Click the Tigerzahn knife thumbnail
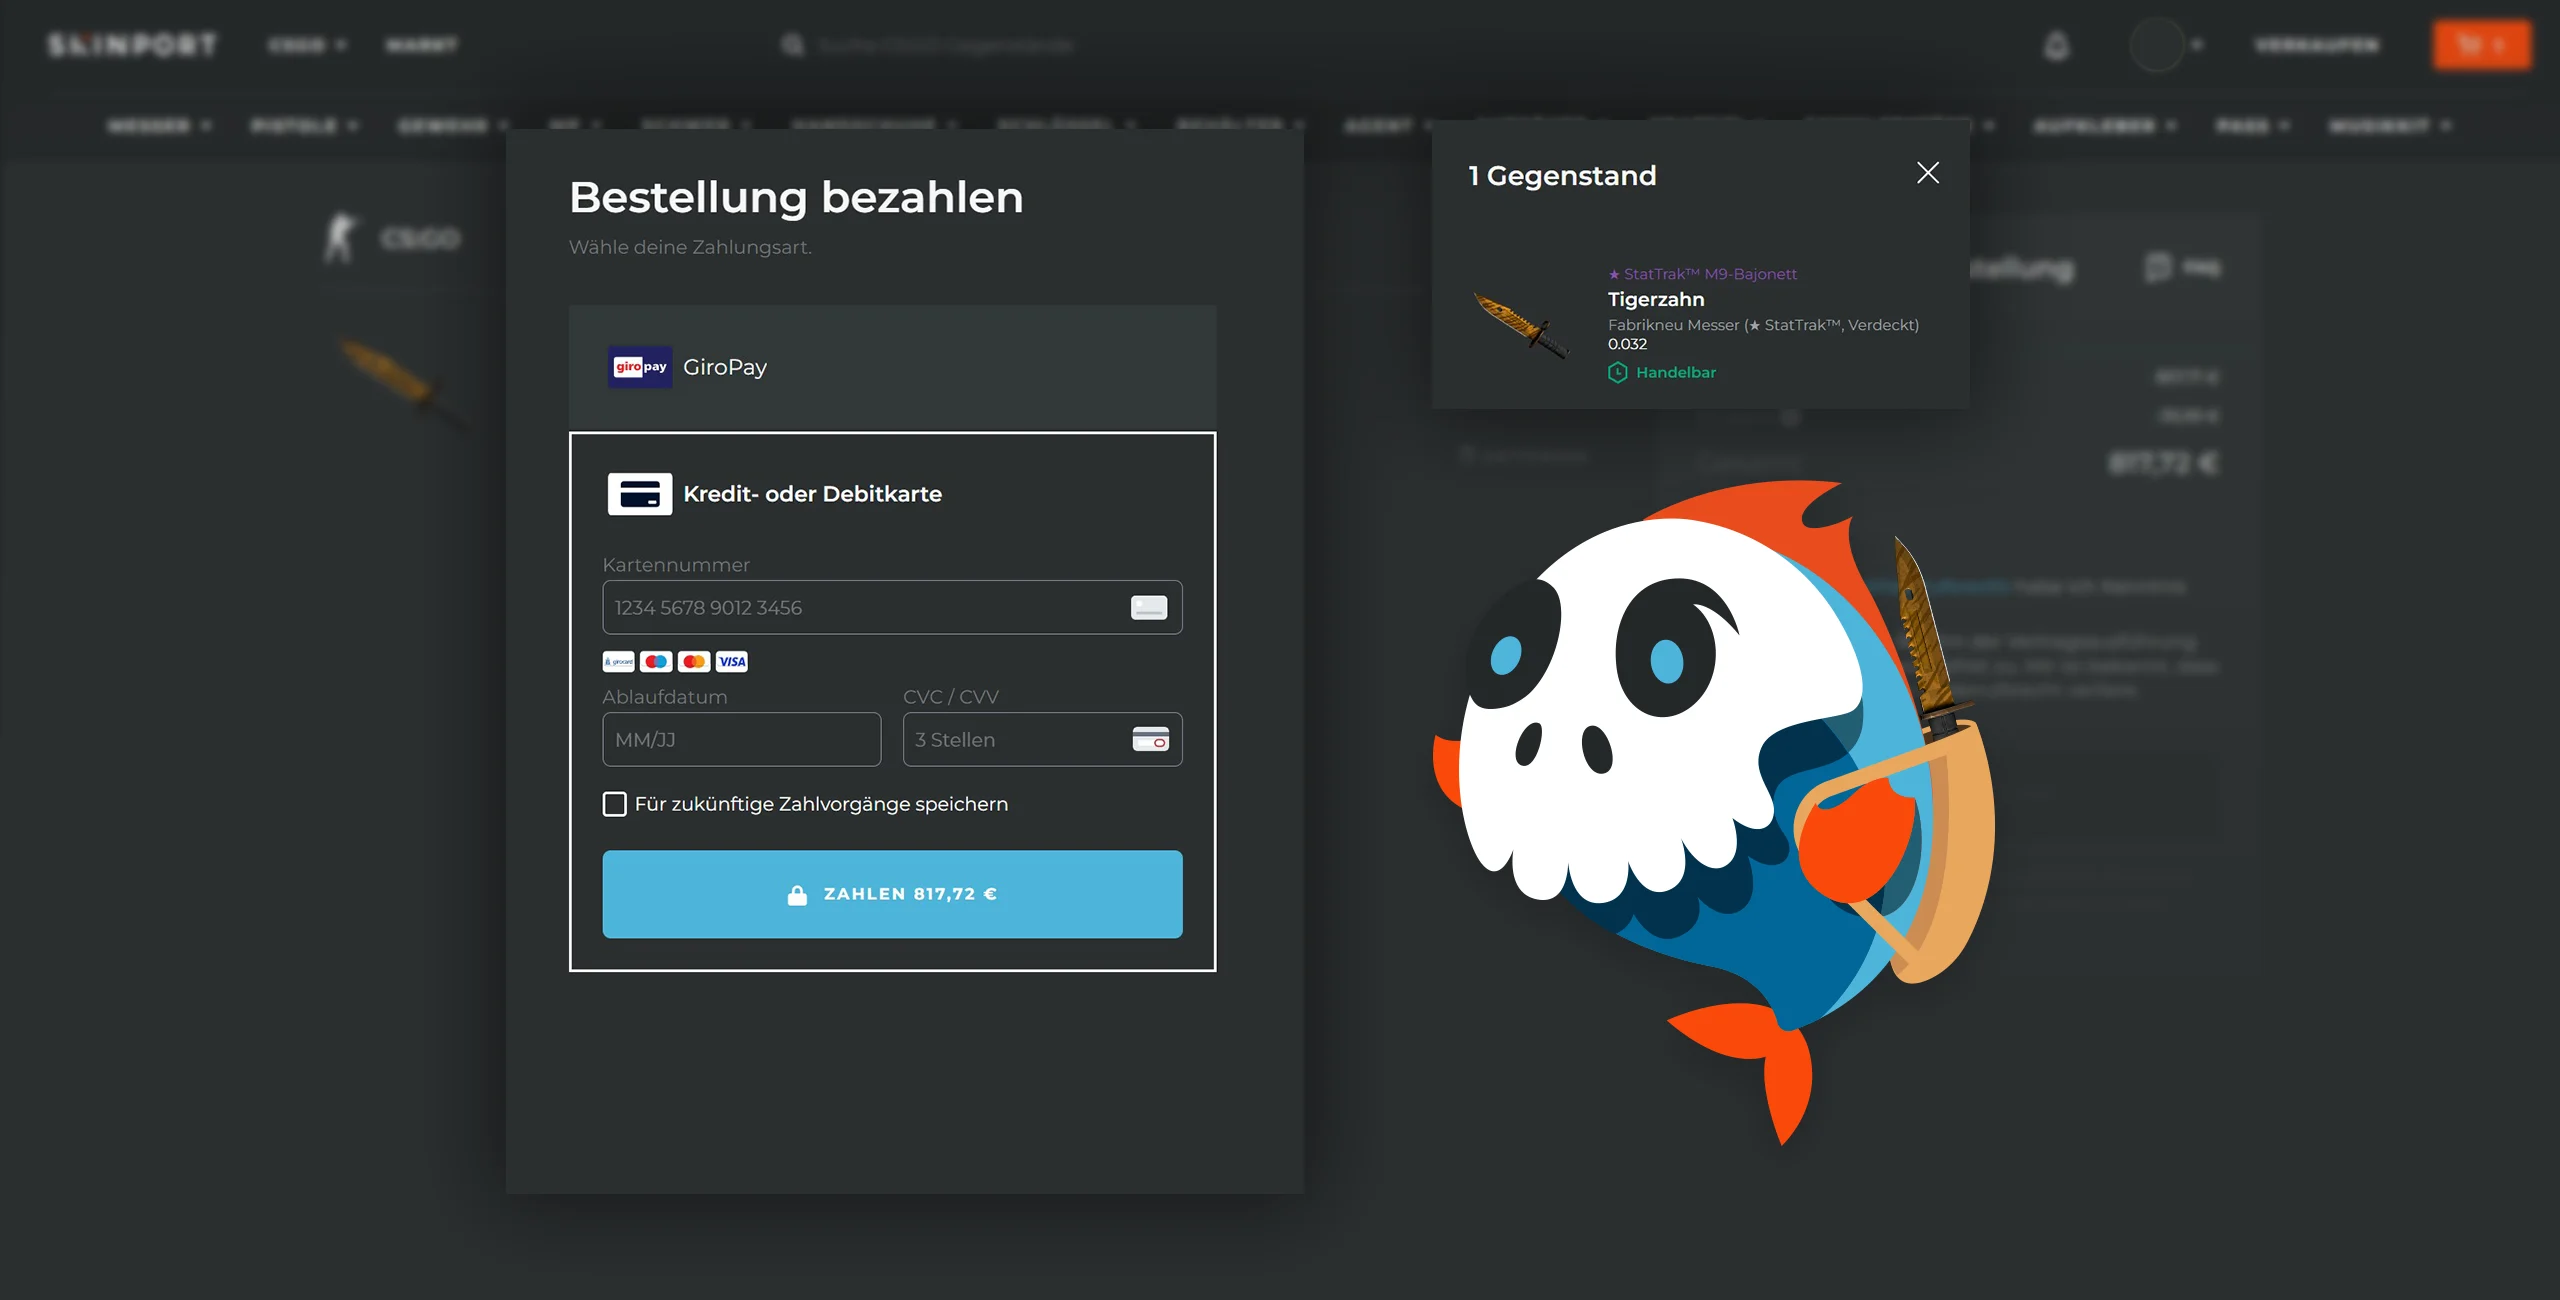 pos(1522,325)
